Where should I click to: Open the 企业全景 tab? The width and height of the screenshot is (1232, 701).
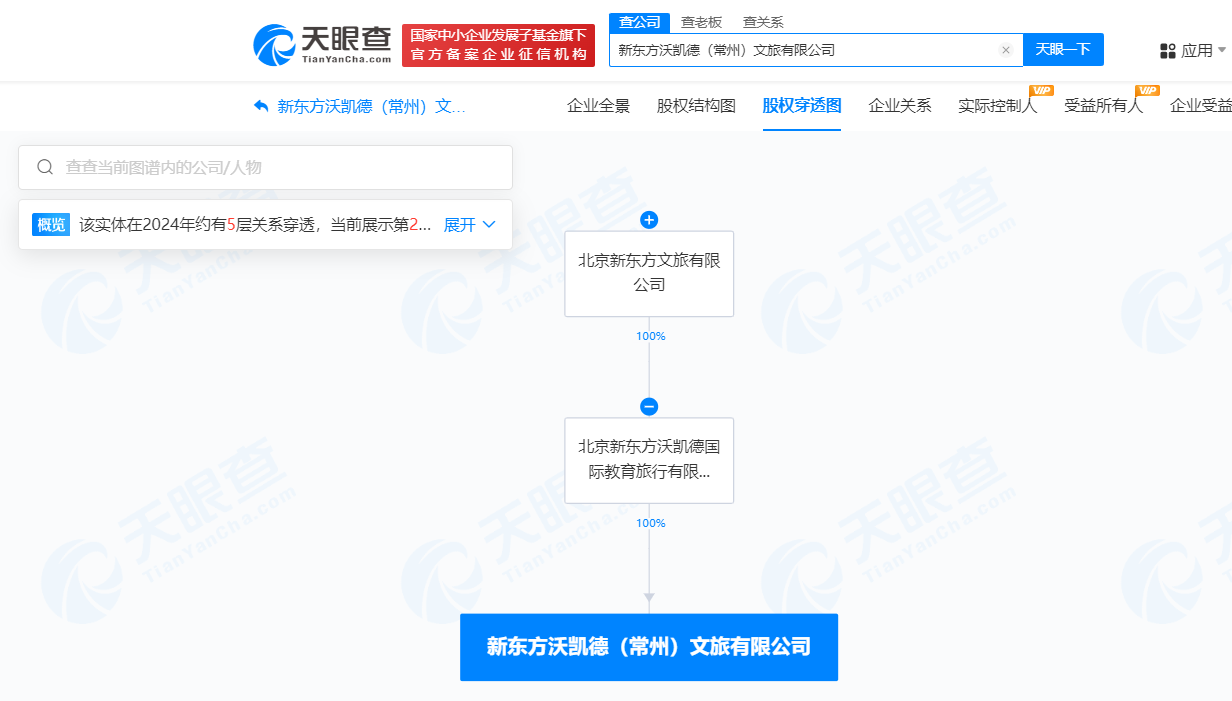coord(598,106)
